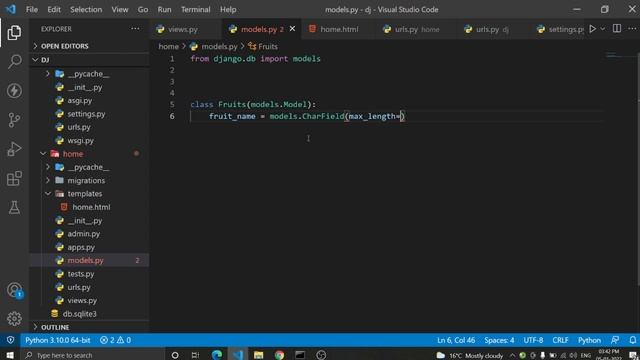Open the Testing flask view
This screenshot has width=640, height=360.
click(x=14, y=207)
